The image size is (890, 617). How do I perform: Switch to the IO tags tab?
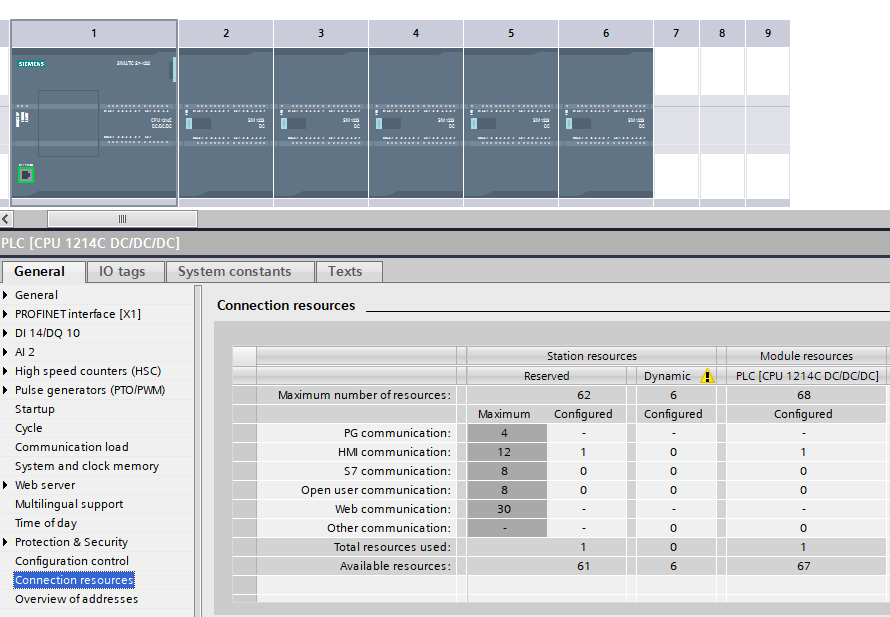[122, 271]
